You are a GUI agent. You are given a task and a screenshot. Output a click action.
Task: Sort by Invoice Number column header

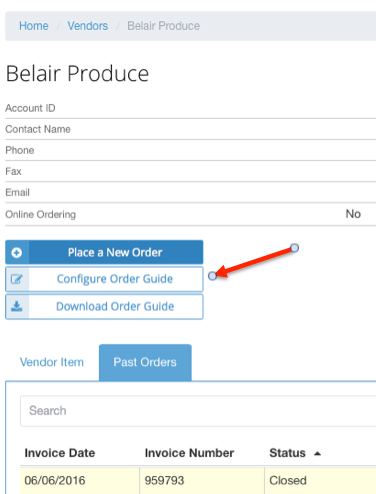tap(189, 453)
